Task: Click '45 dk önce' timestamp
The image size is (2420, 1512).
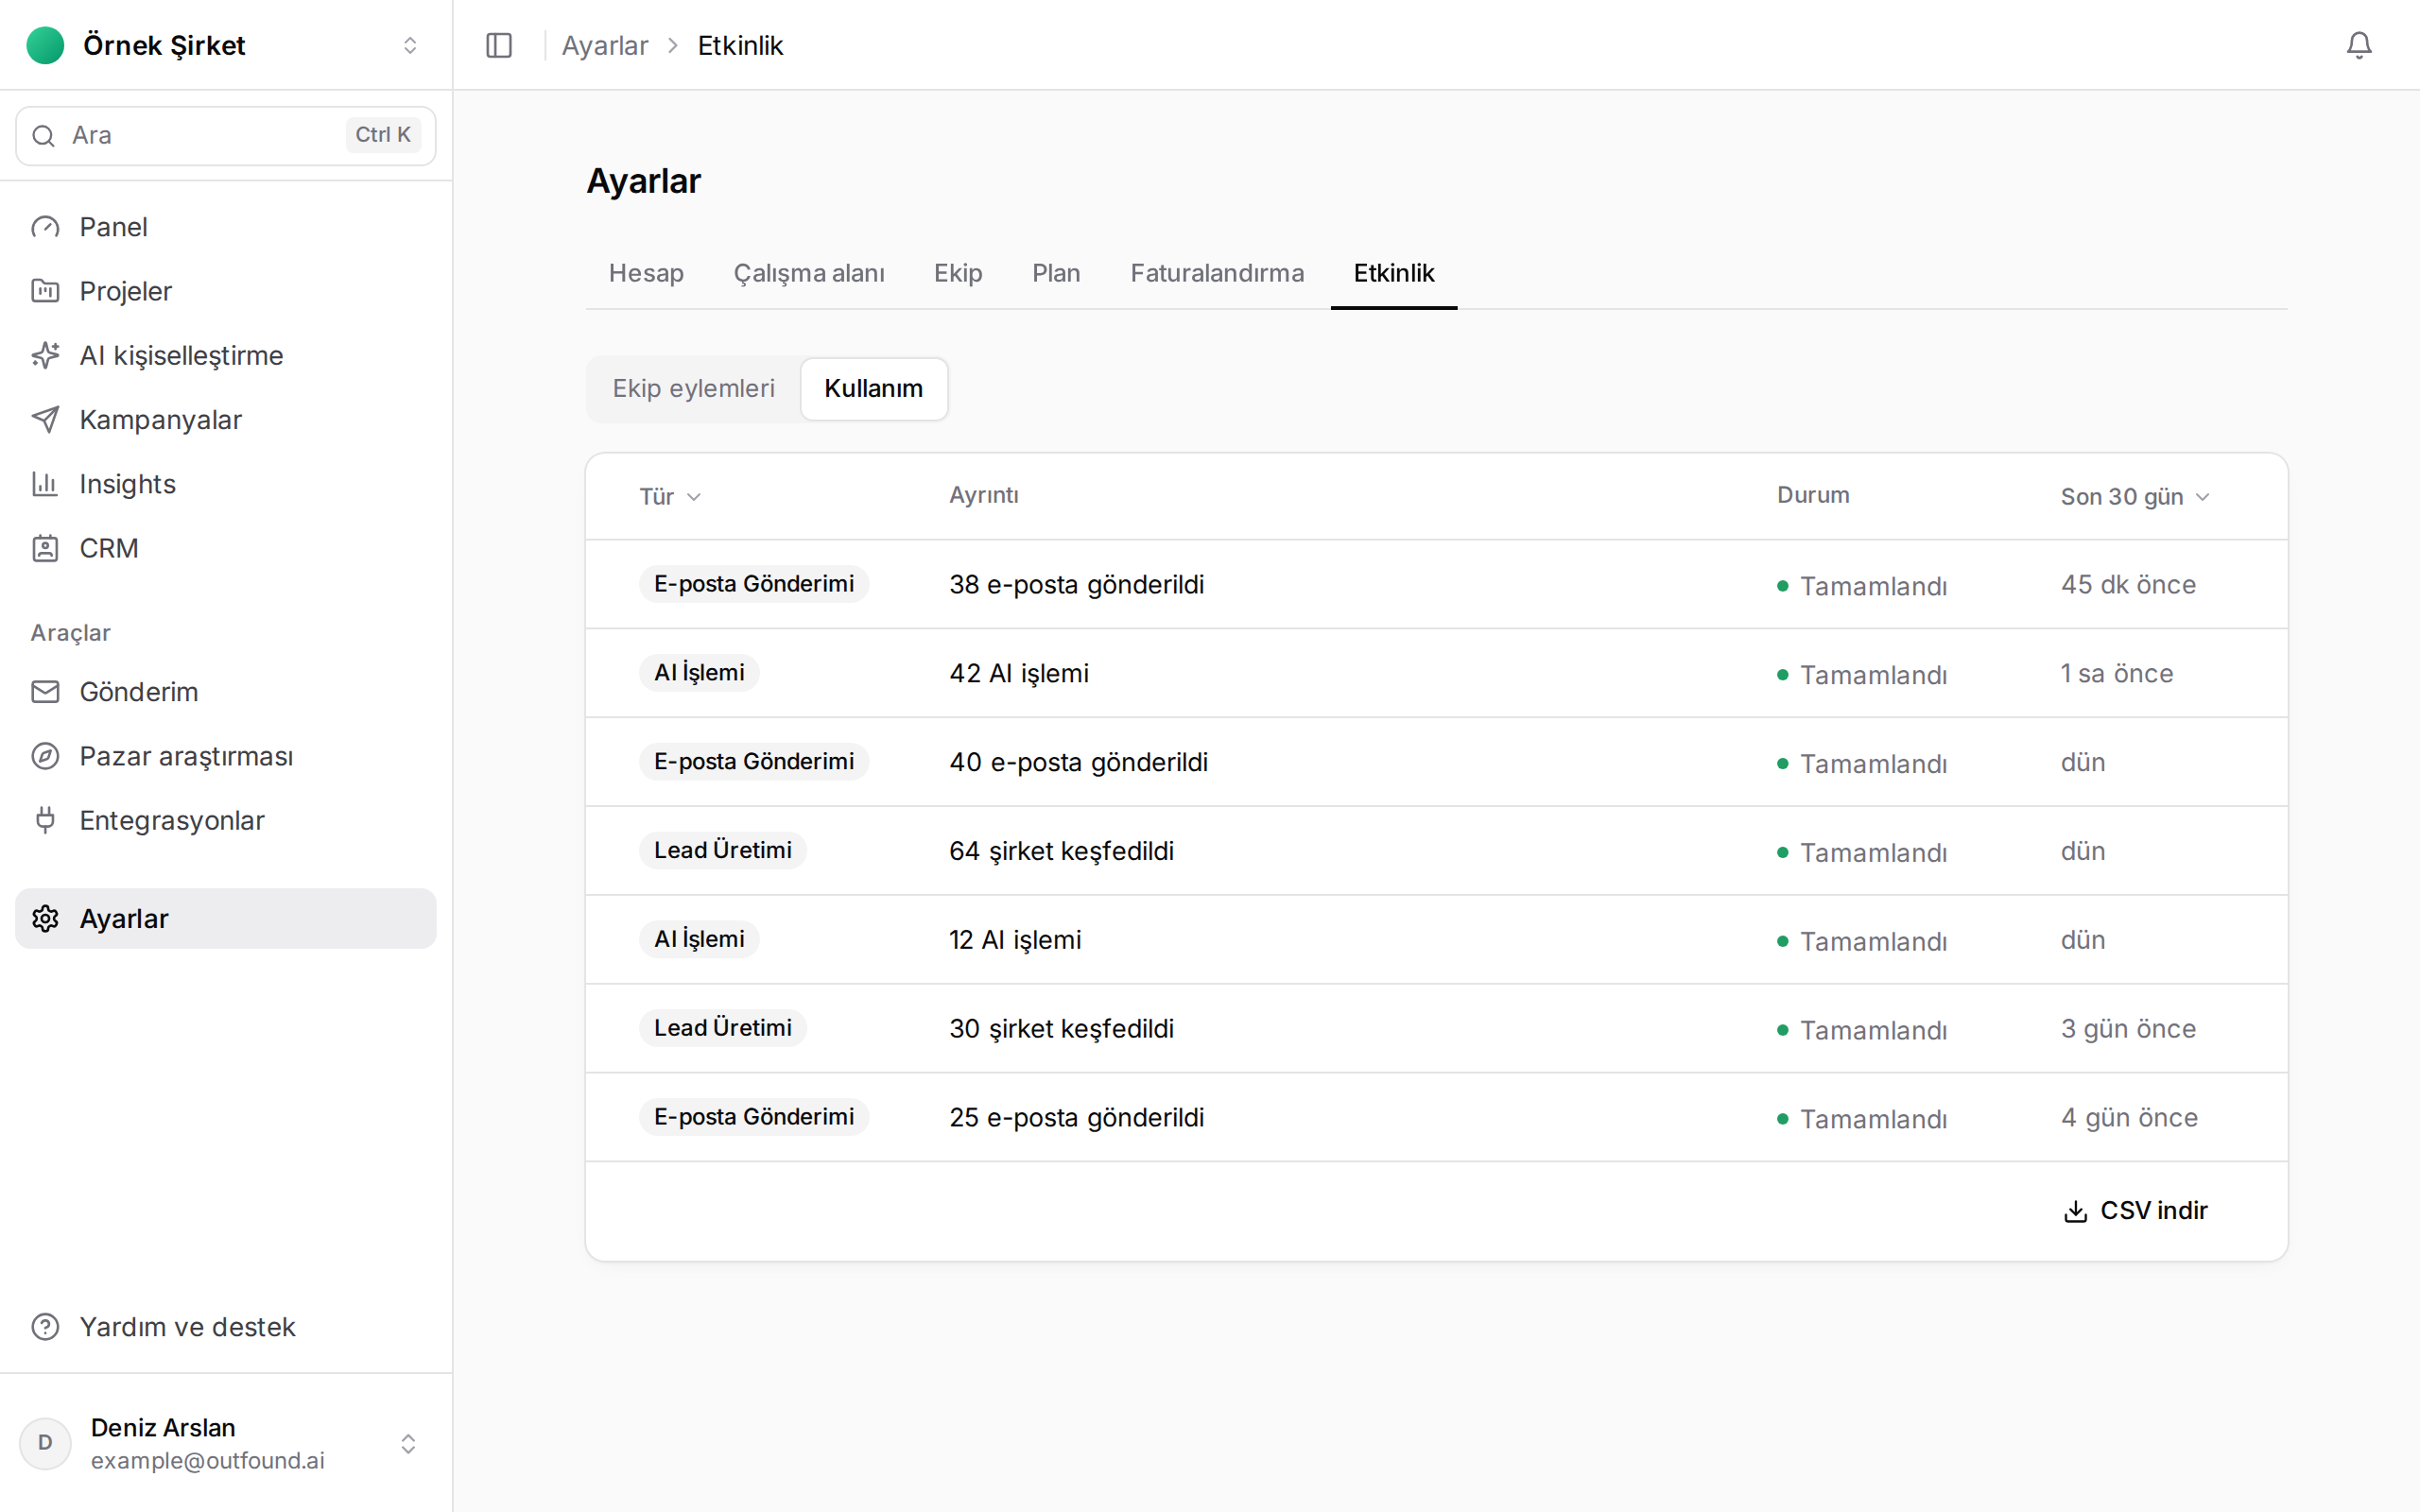Action: pos(2128,584)
